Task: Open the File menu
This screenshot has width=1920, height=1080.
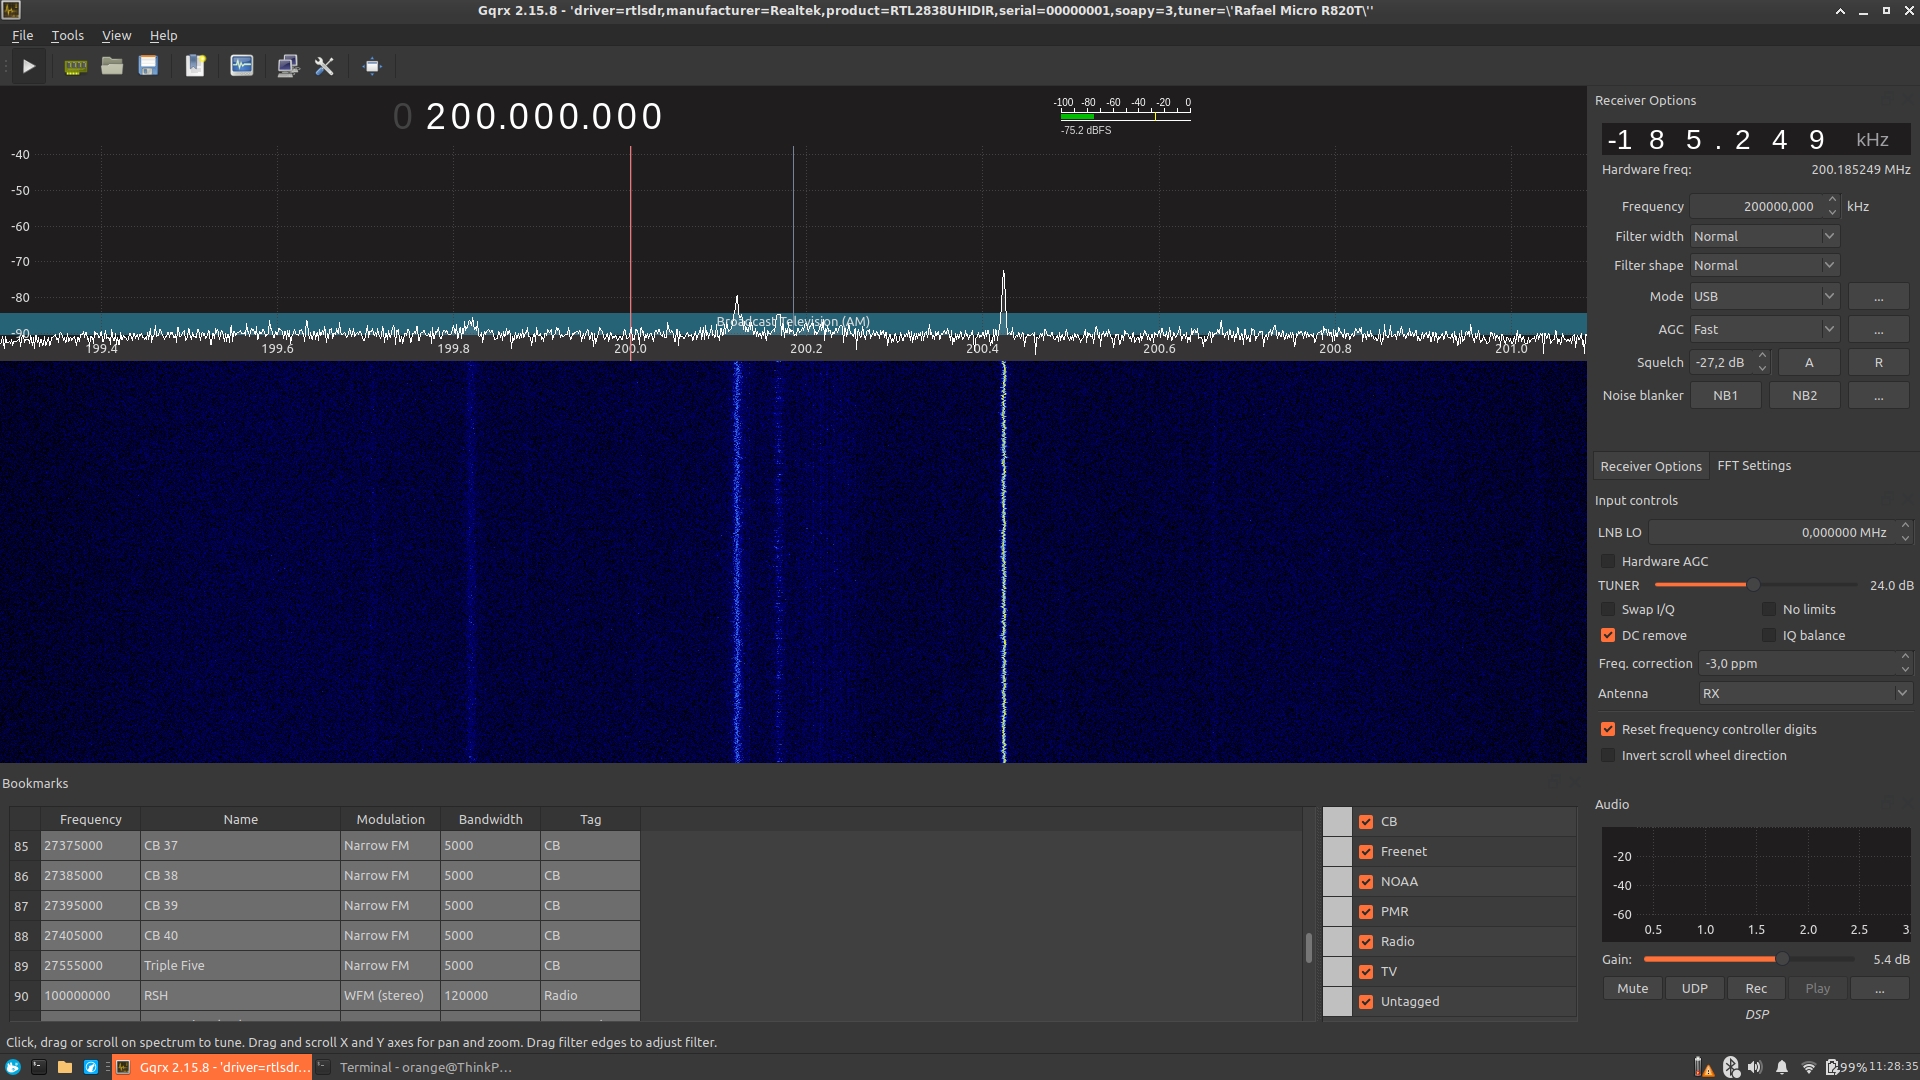Action: tap(22, 35)
